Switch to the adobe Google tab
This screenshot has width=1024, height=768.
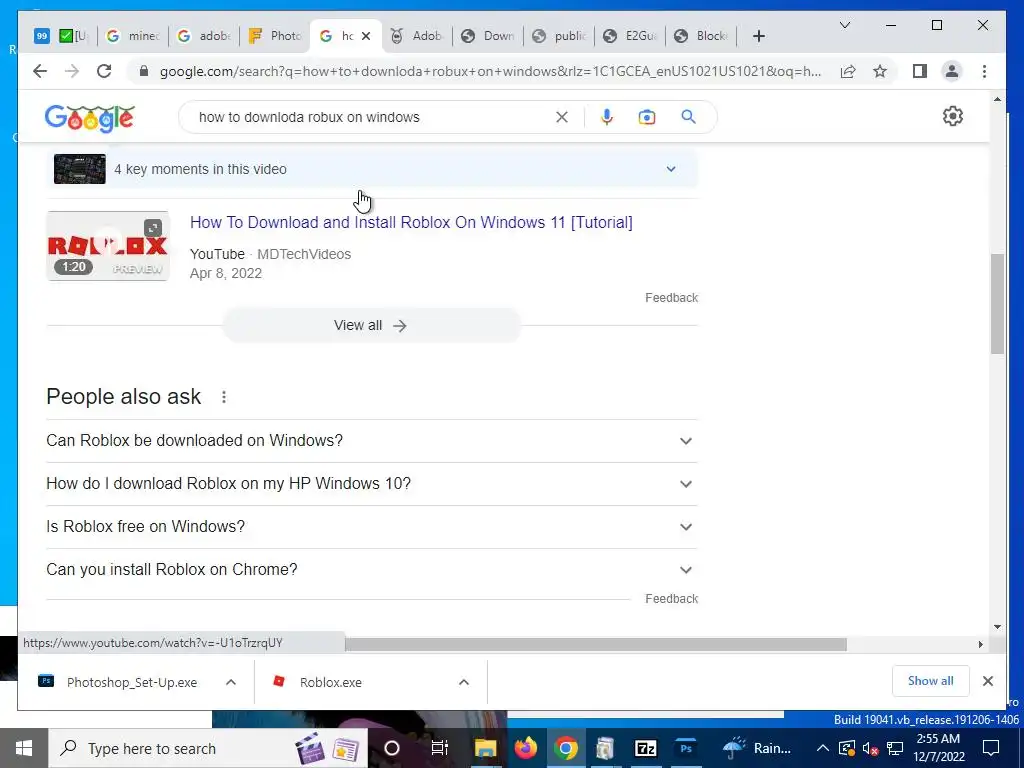tap(204, 36)
